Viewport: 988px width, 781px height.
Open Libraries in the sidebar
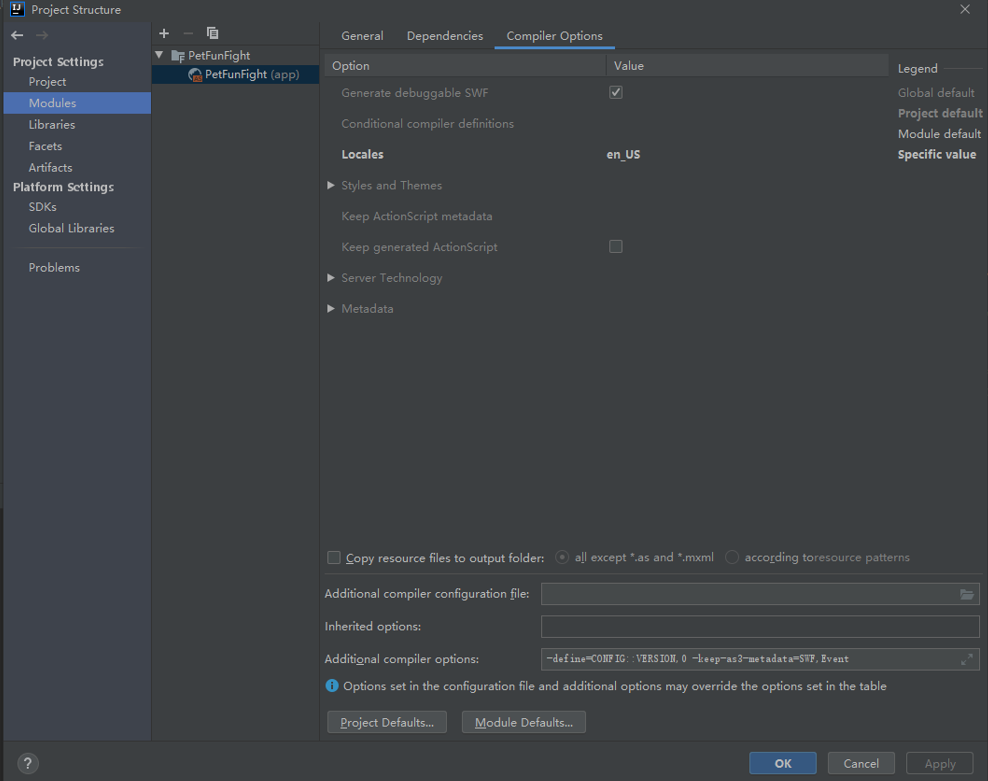(x=52, y=125)
